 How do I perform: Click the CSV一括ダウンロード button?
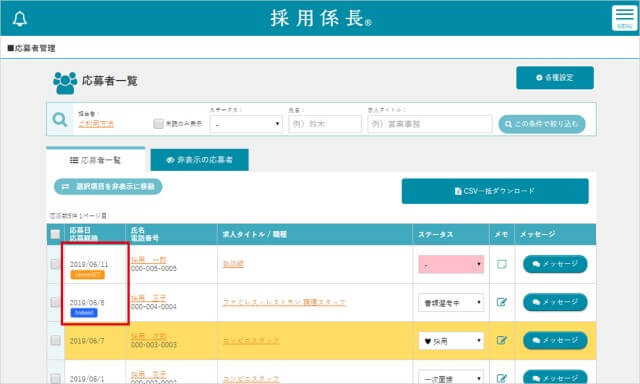pos(495,191)
